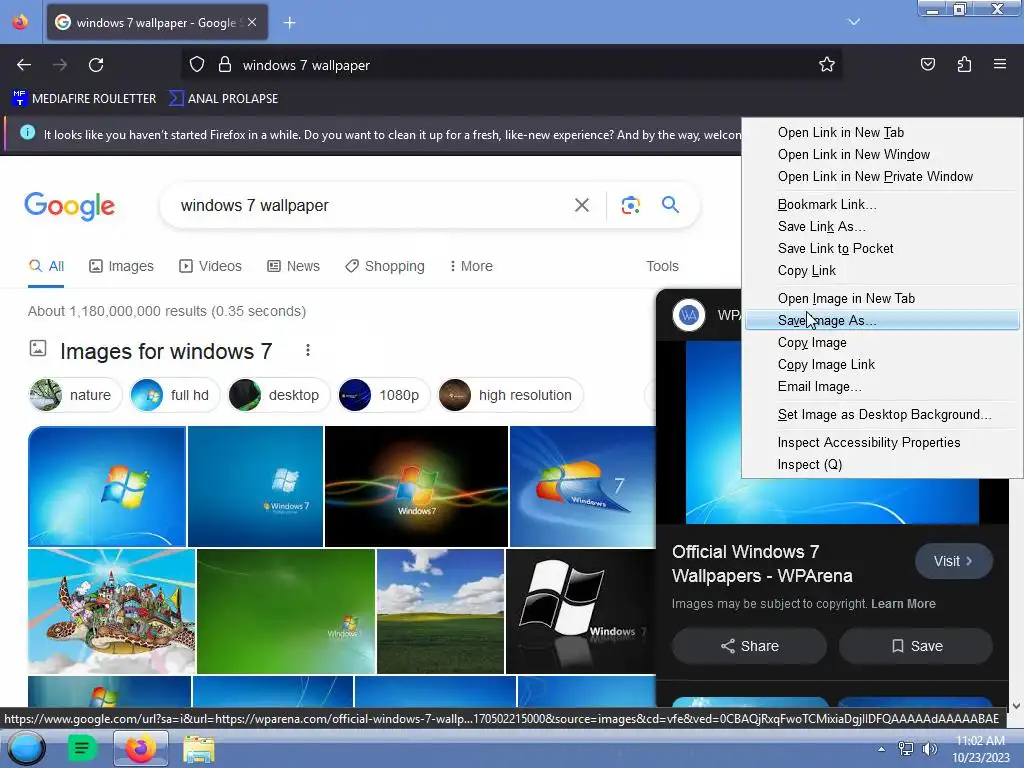Choose Copy Link in context menu

click(x=882, y=270)
